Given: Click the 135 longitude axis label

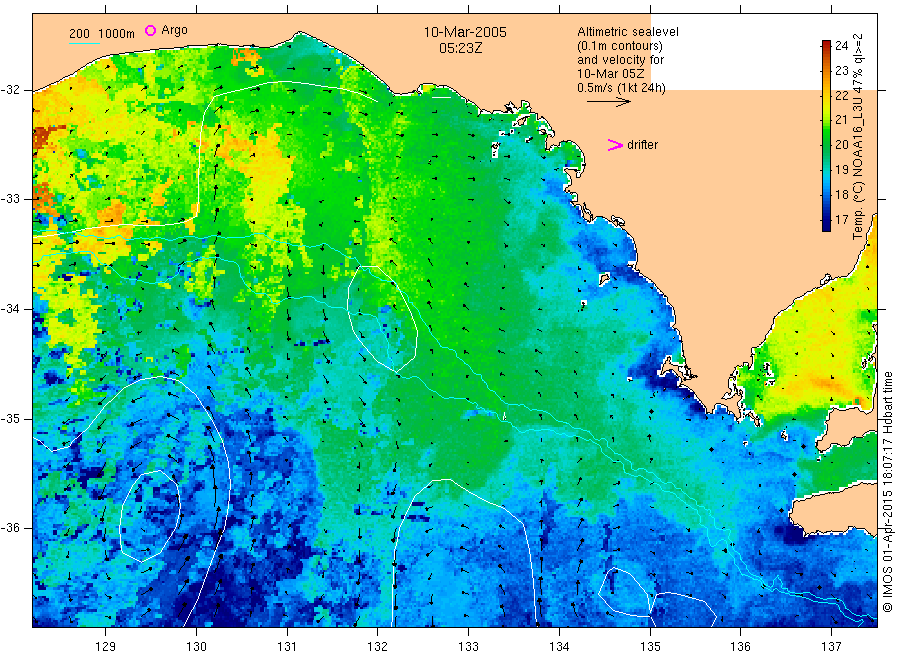Looking at the screenshot, I should (650, 646).
